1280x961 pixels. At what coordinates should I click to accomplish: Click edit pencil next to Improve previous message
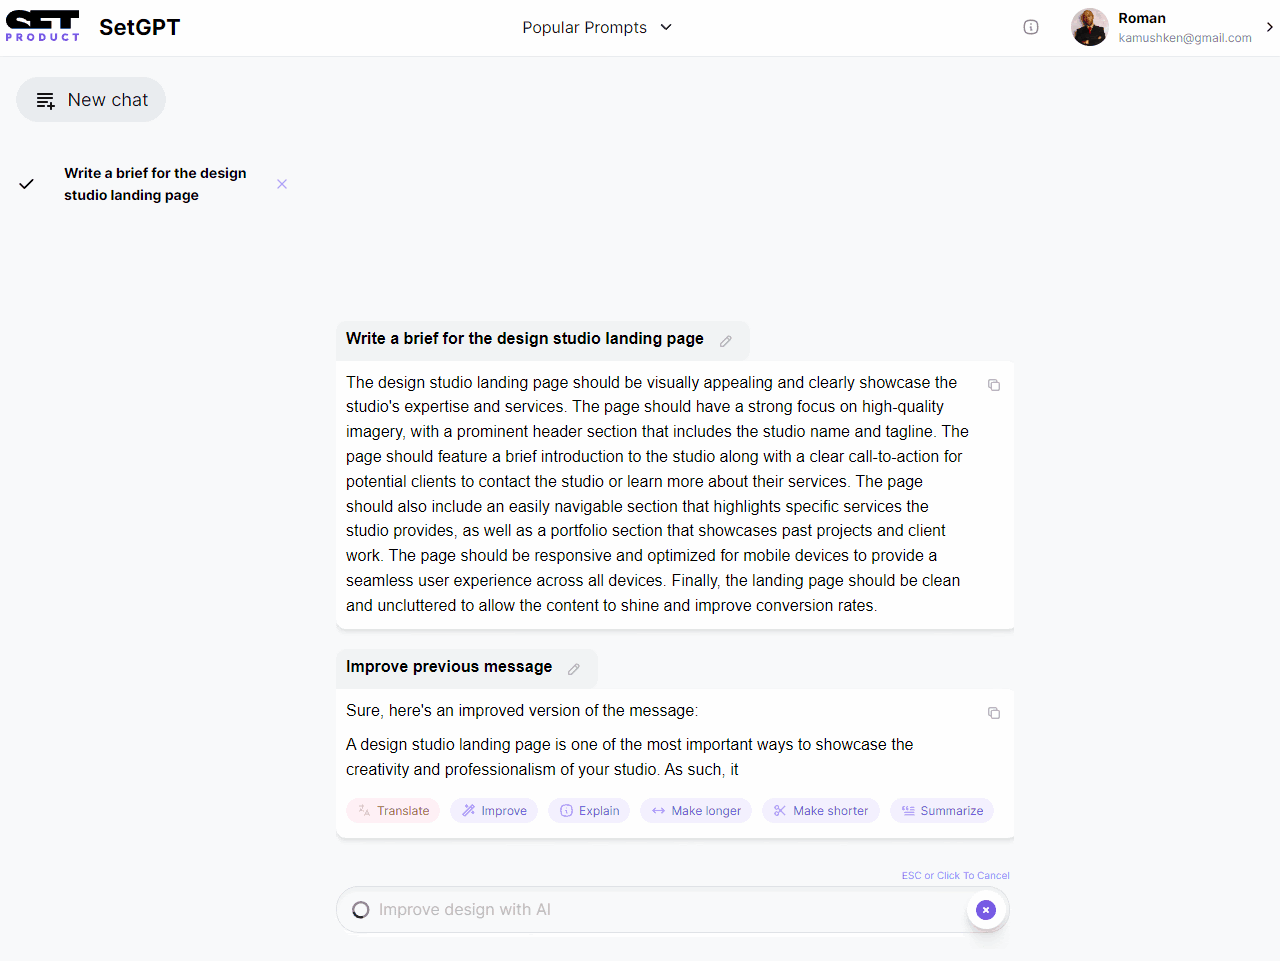coord(574,669)
